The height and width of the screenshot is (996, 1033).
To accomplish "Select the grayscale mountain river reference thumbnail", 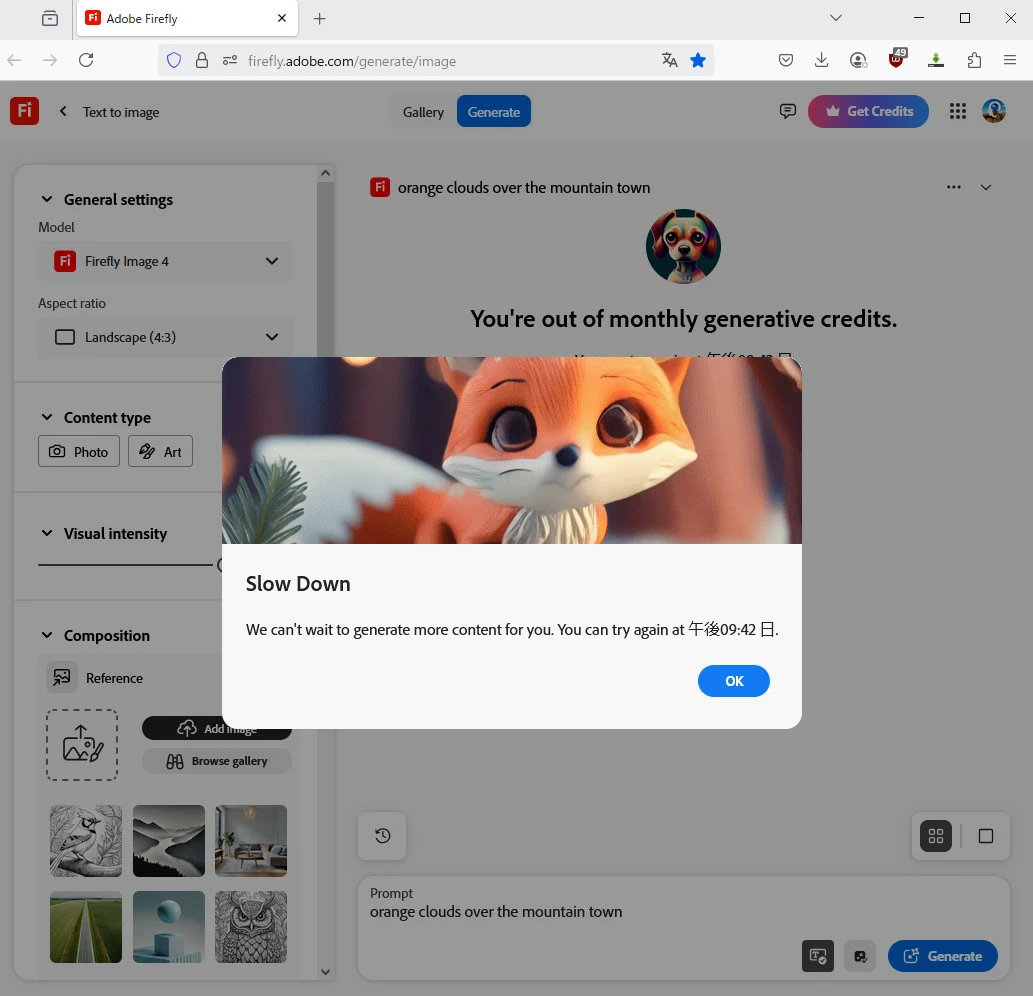I will (x=169, y=841).
